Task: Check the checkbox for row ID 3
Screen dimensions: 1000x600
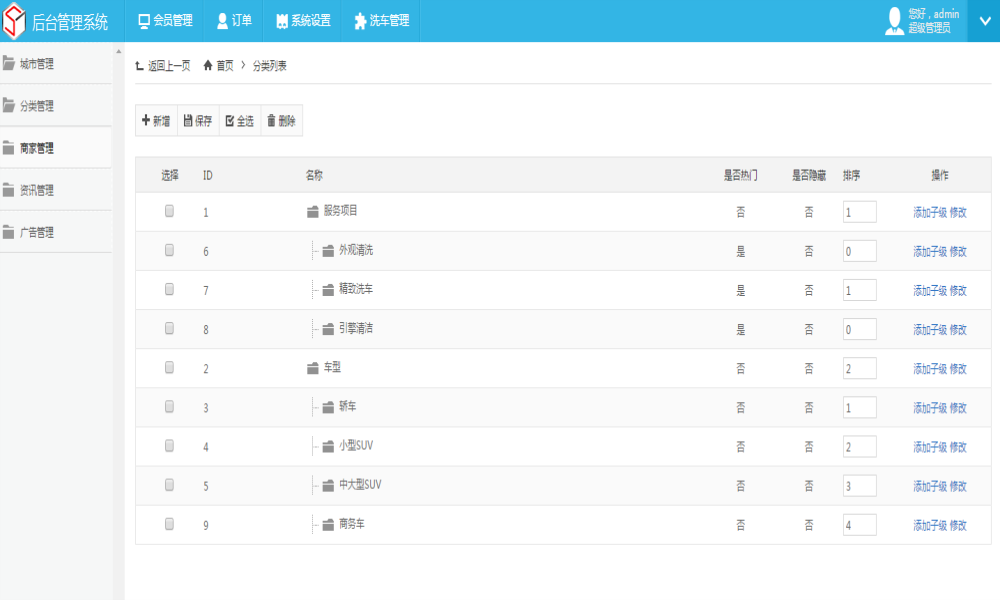Action: coord(169,406)
